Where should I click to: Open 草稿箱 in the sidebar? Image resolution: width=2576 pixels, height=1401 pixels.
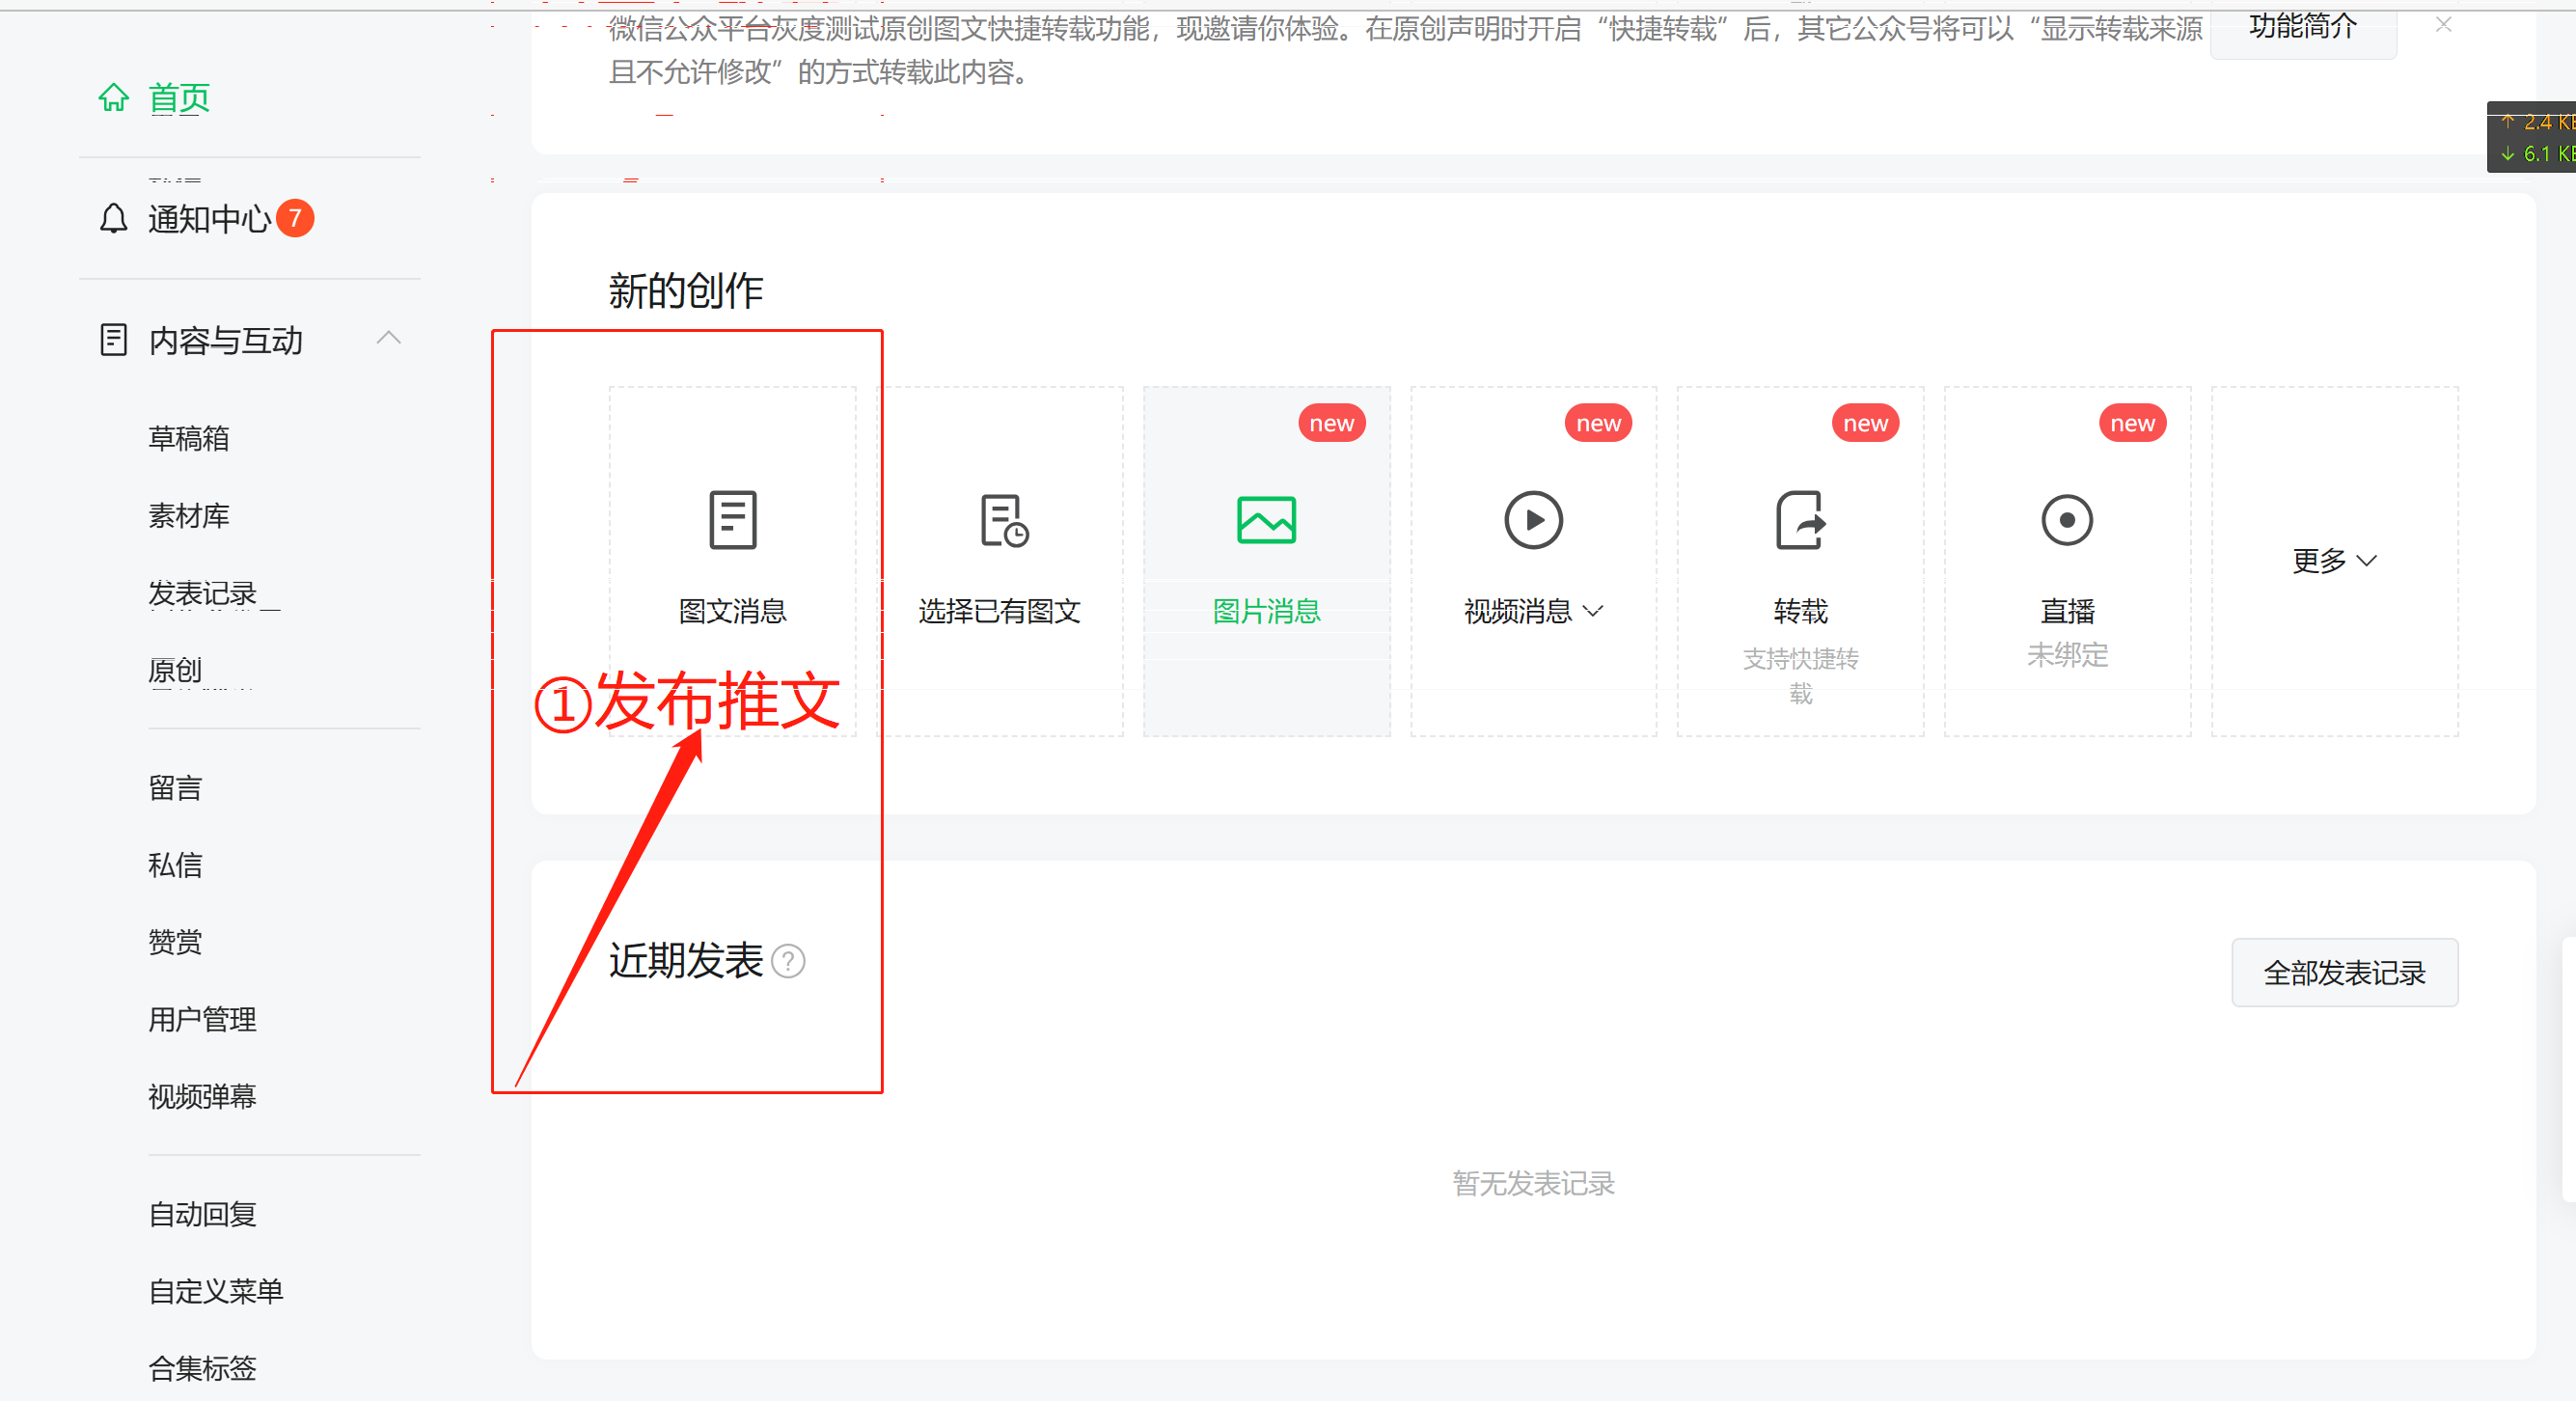pos(189,438)
